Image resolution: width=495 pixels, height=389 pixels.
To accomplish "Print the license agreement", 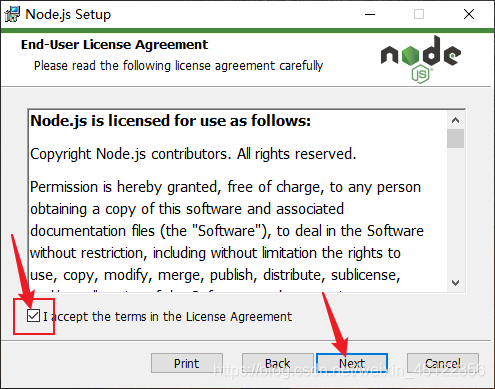I will (x=187, y=363).
